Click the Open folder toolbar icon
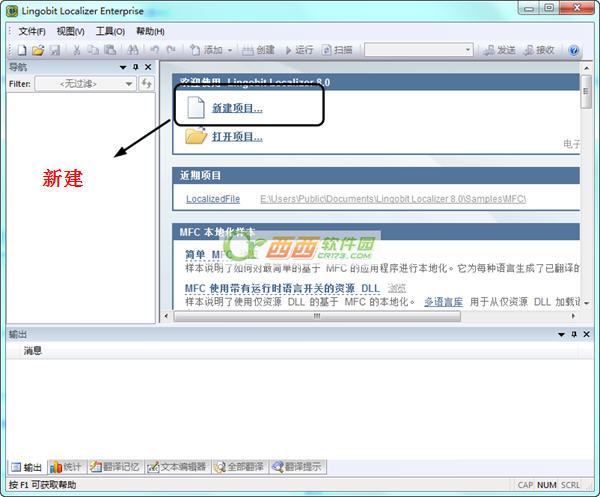Image resolution: width=600 pixels, height=497 pixels. pos(38,50)
